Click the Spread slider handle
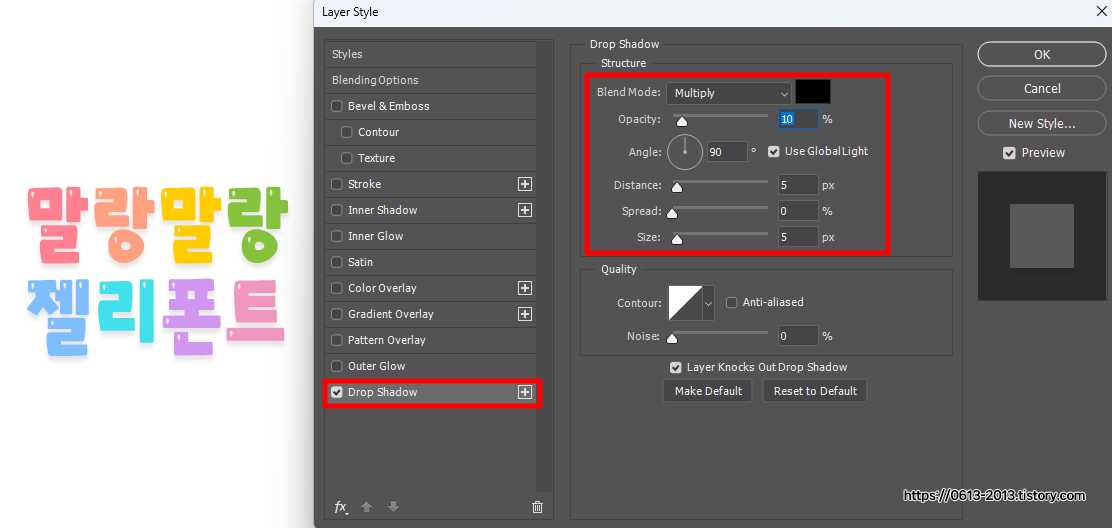The width and height of the screenshot is (1112, 528). pos(672,213)
